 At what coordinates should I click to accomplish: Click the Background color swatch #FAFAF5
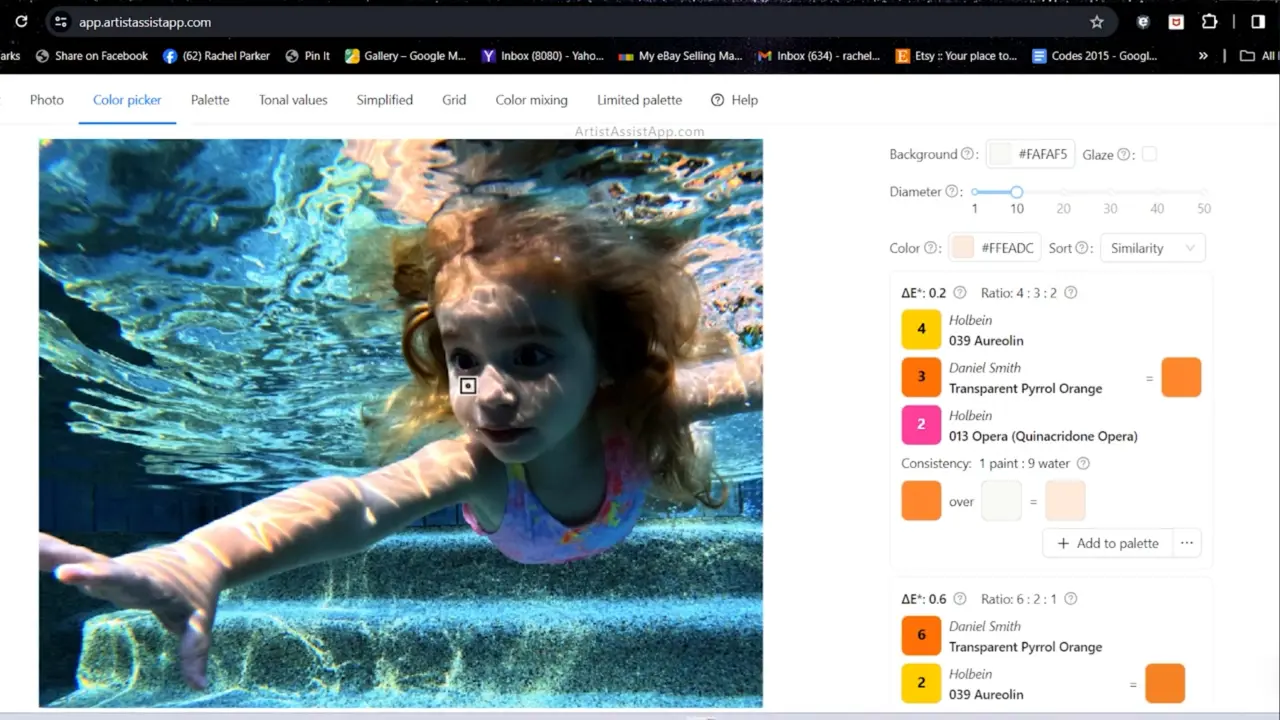(1000, 154)
